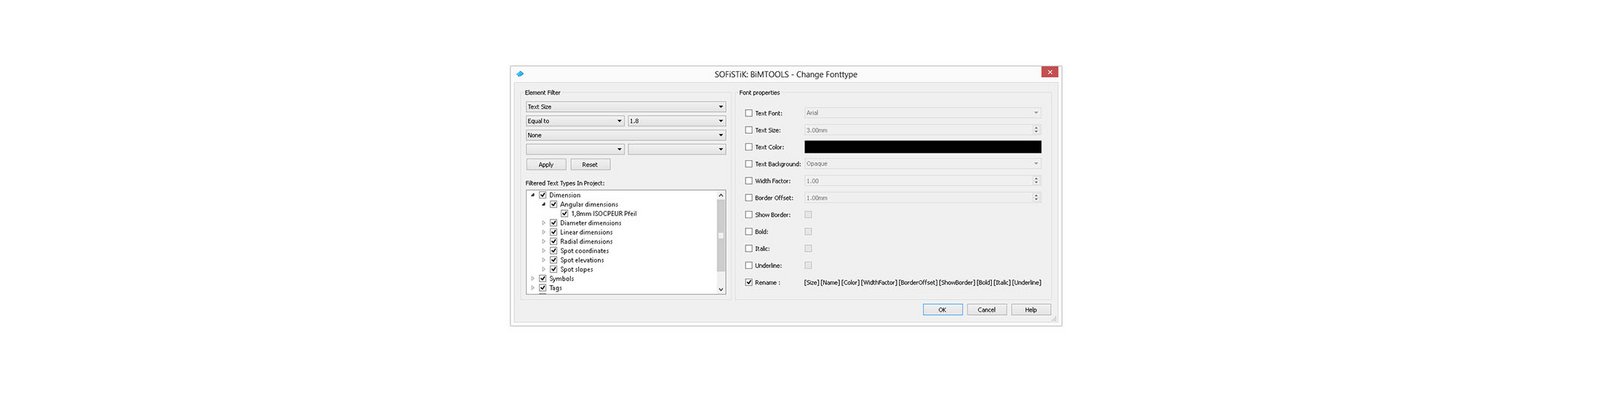
Task: Click the 1.00 width factor stepper
Action: click(1036, 181)
